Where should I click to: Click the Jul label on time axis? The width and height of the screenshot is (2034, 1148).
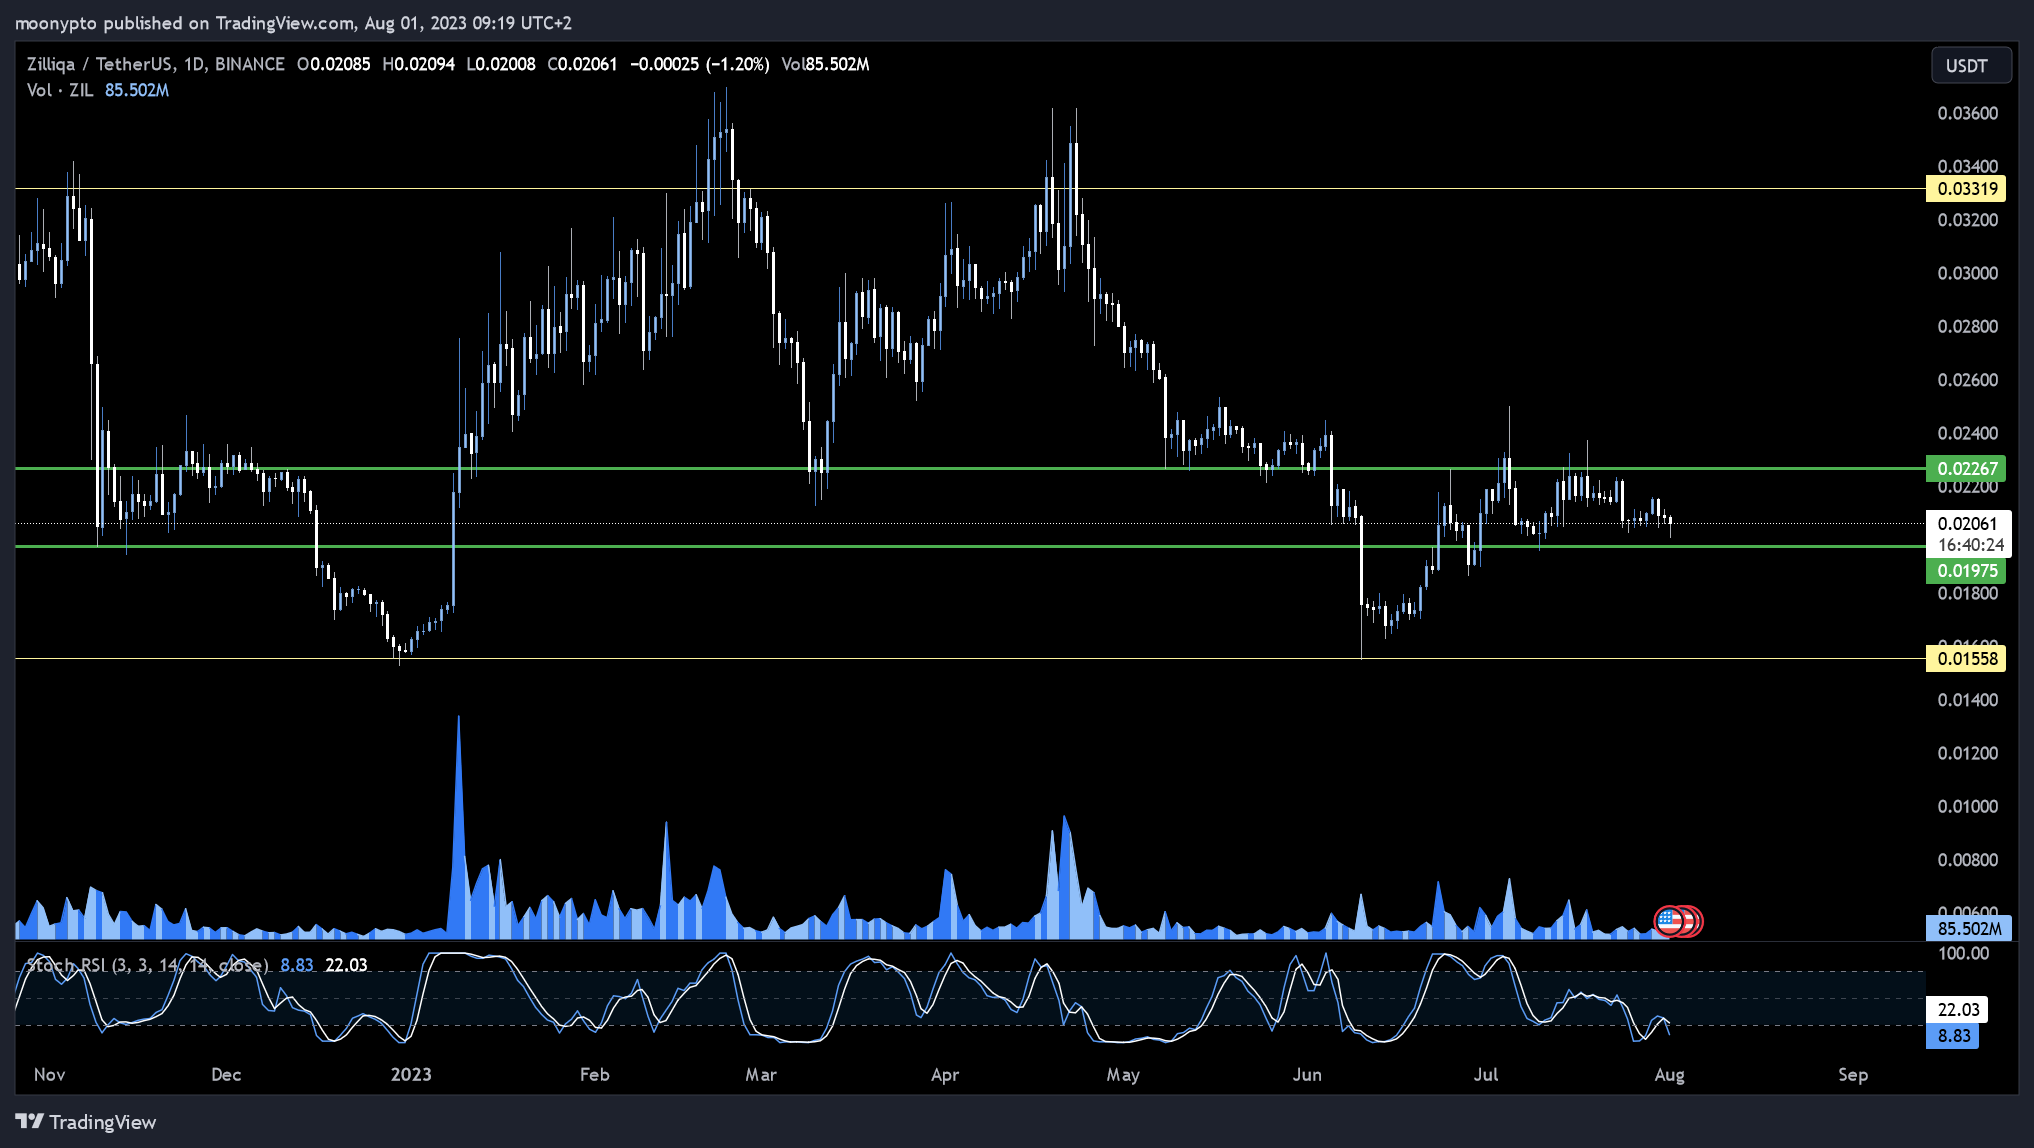1486,1075
